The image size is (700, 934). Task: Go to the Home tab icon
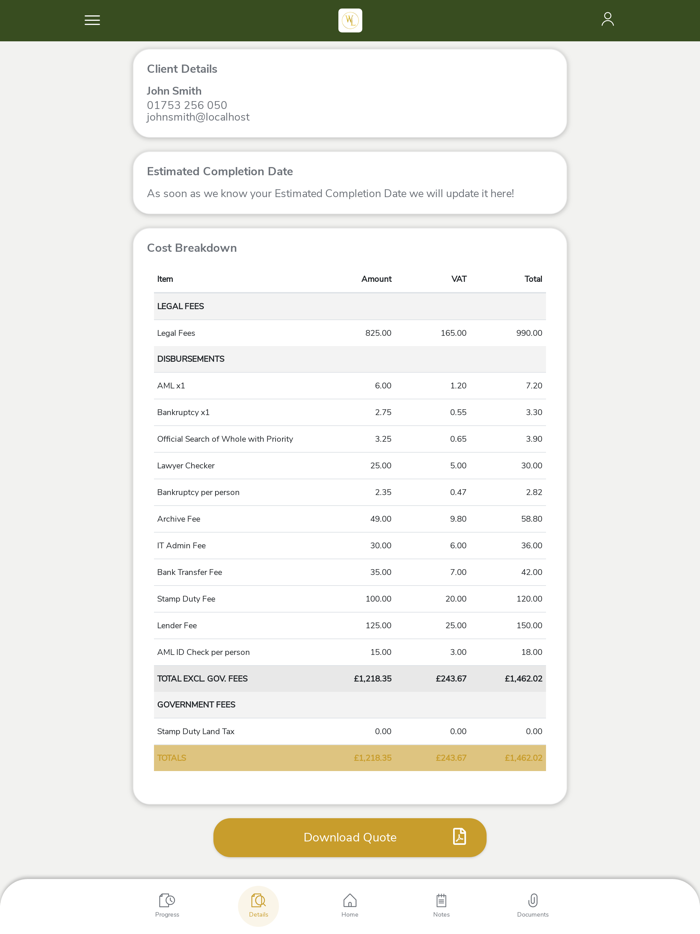pos(350,900)
